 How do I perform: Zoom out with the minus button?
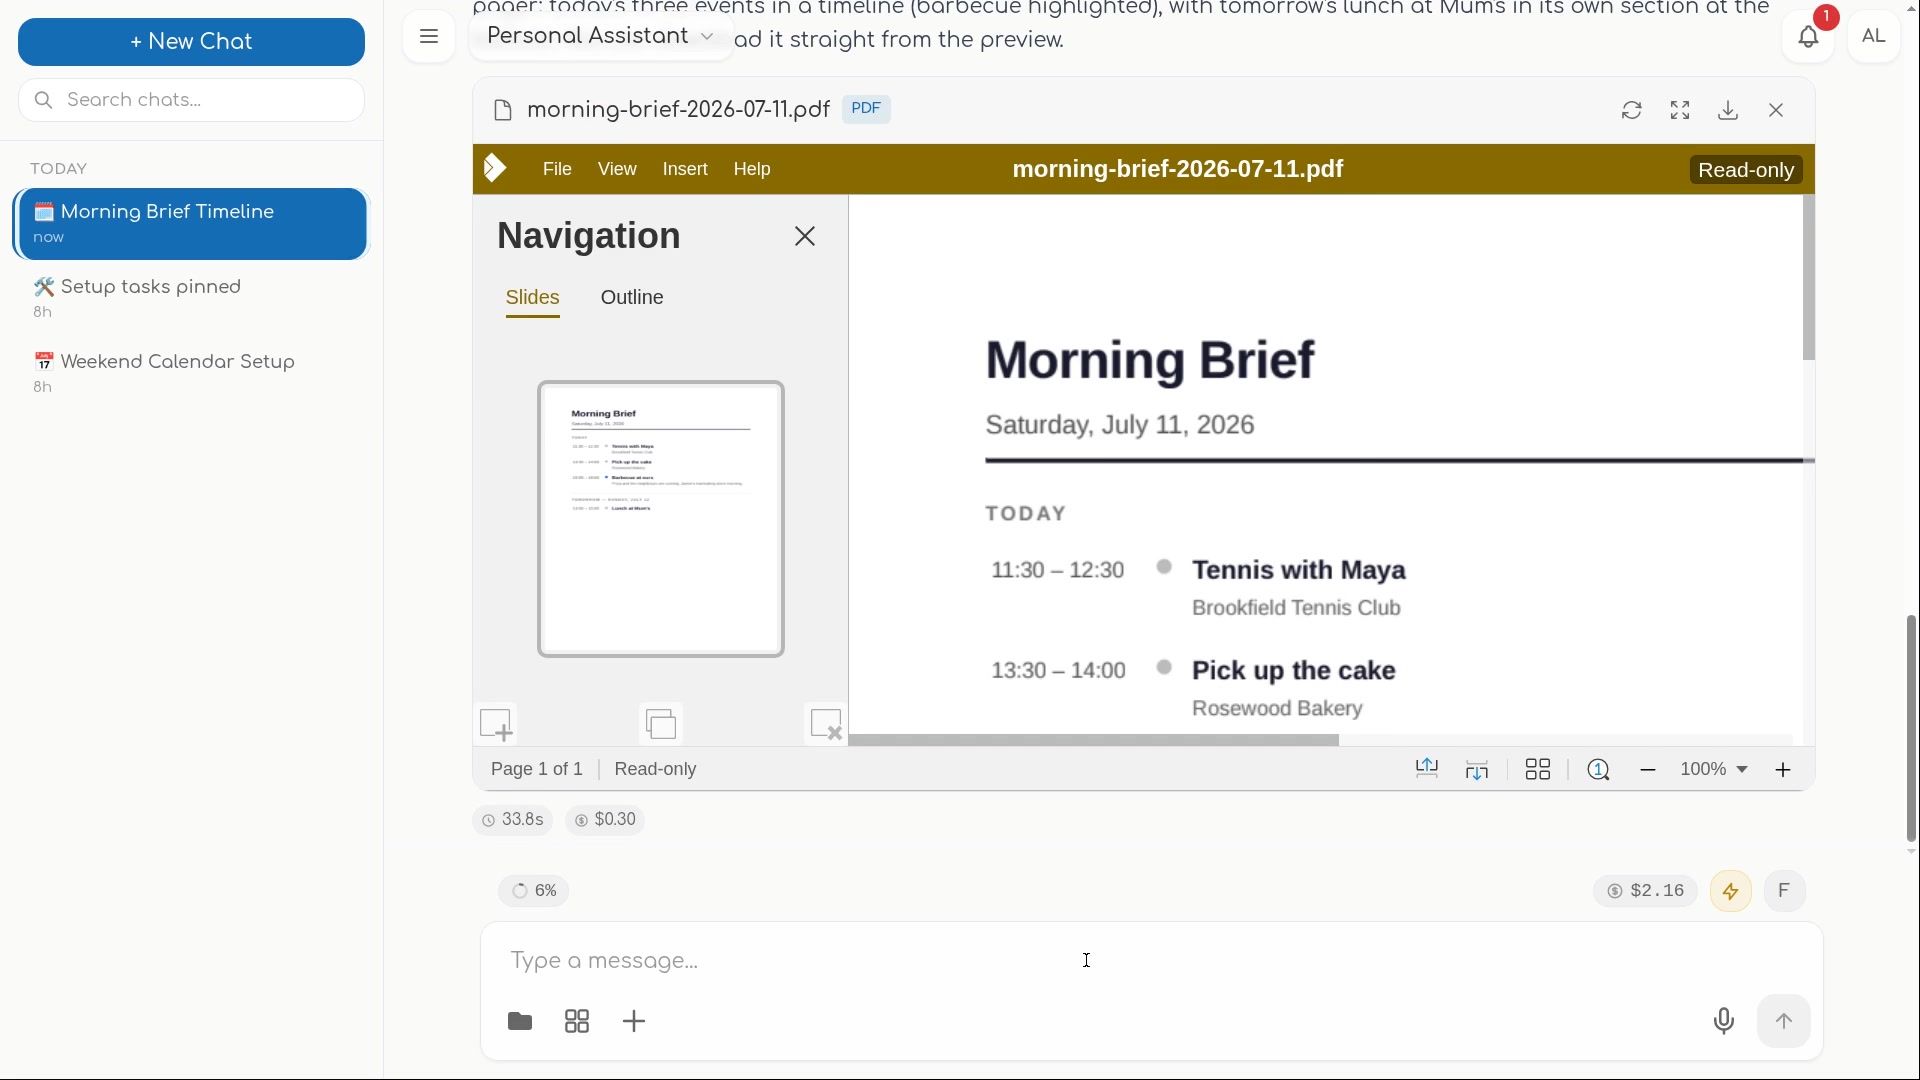(1649, 769)
